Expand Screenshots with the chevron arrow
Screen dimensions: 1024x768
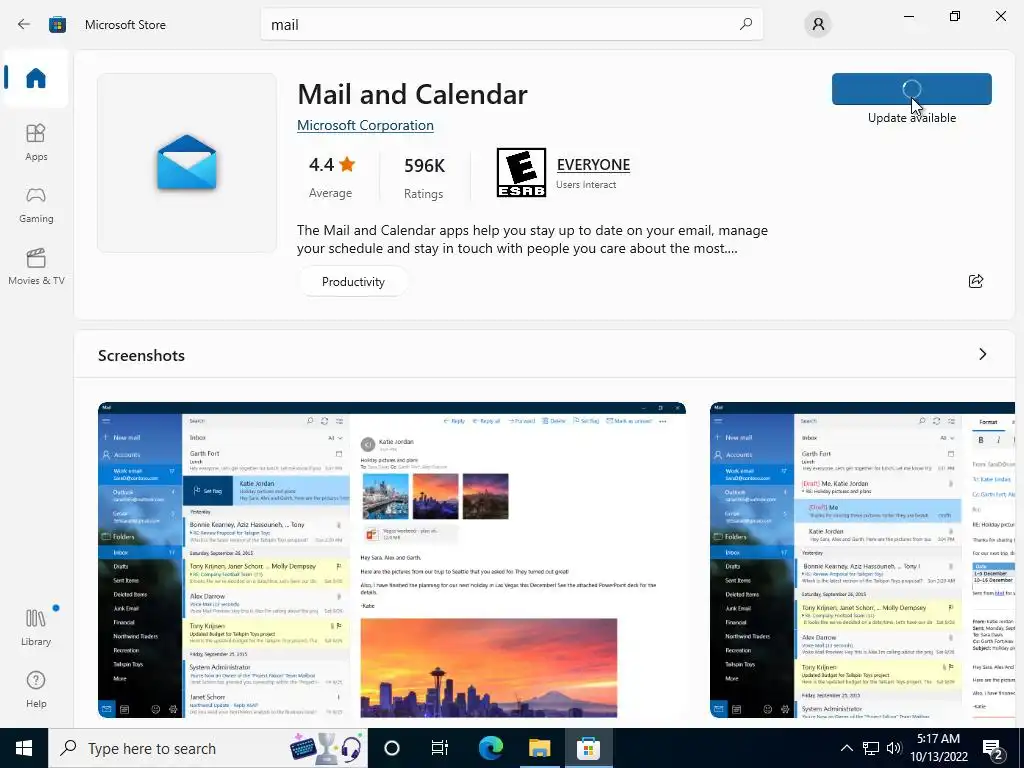click(x=982, y=354)
